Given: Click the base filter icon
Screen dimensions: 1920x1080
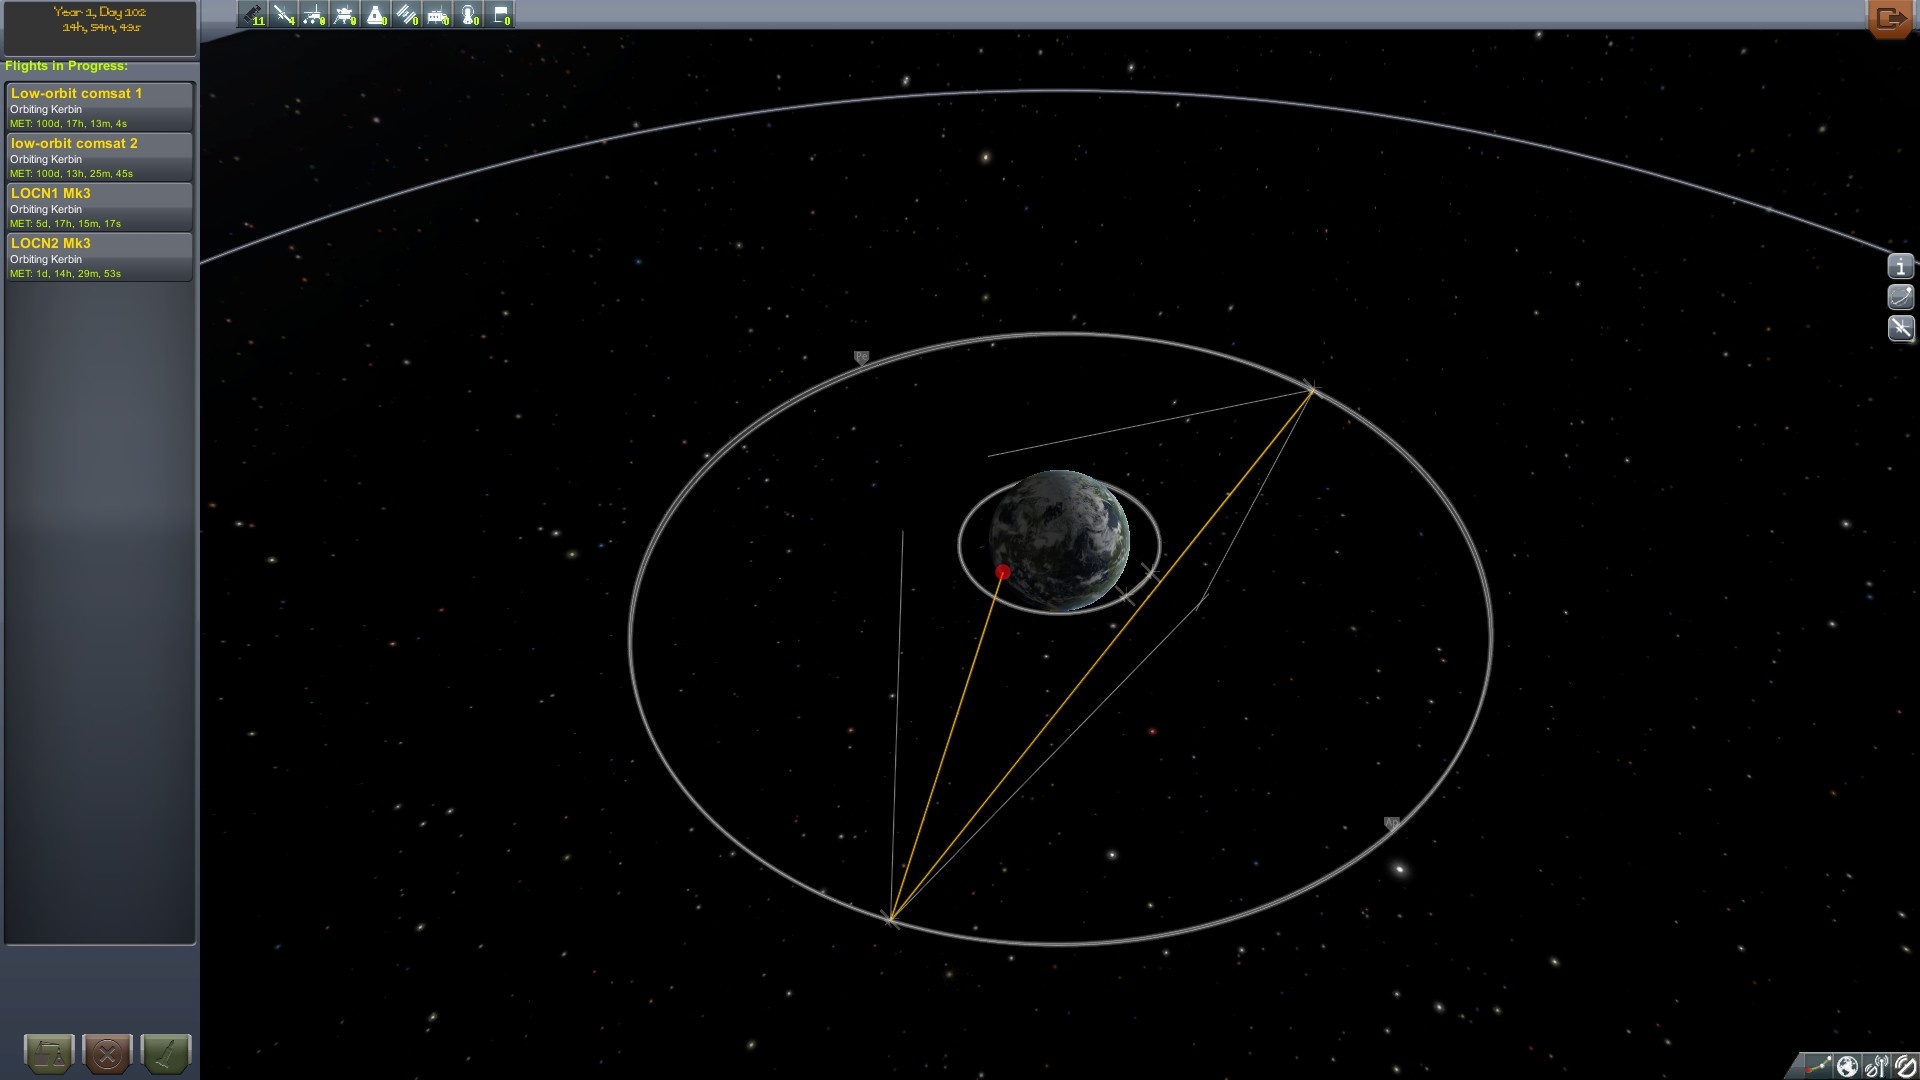Looking at the screenshot, I should tap(438, 15).
